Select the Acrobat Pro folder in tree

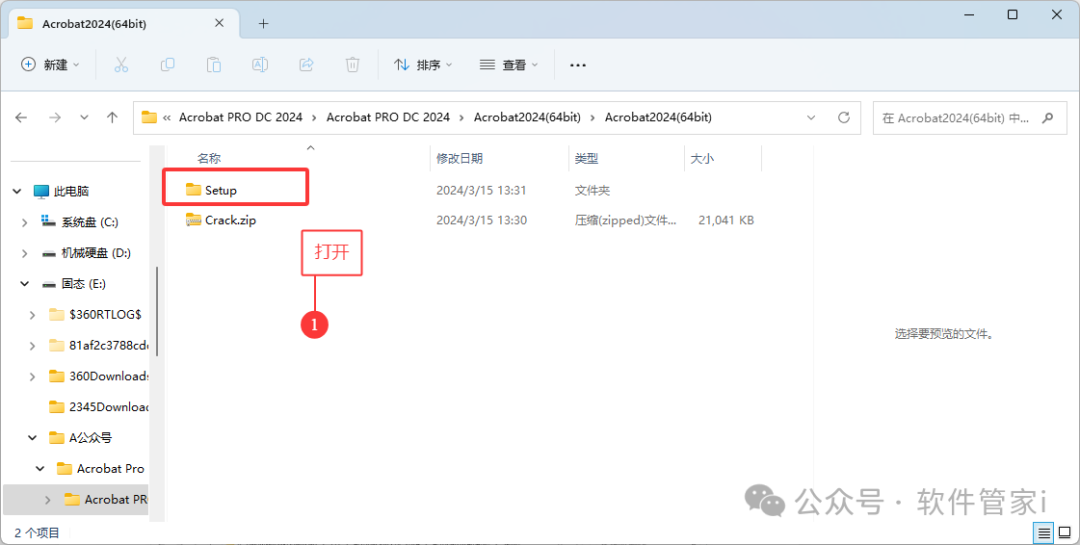point(110,469)
